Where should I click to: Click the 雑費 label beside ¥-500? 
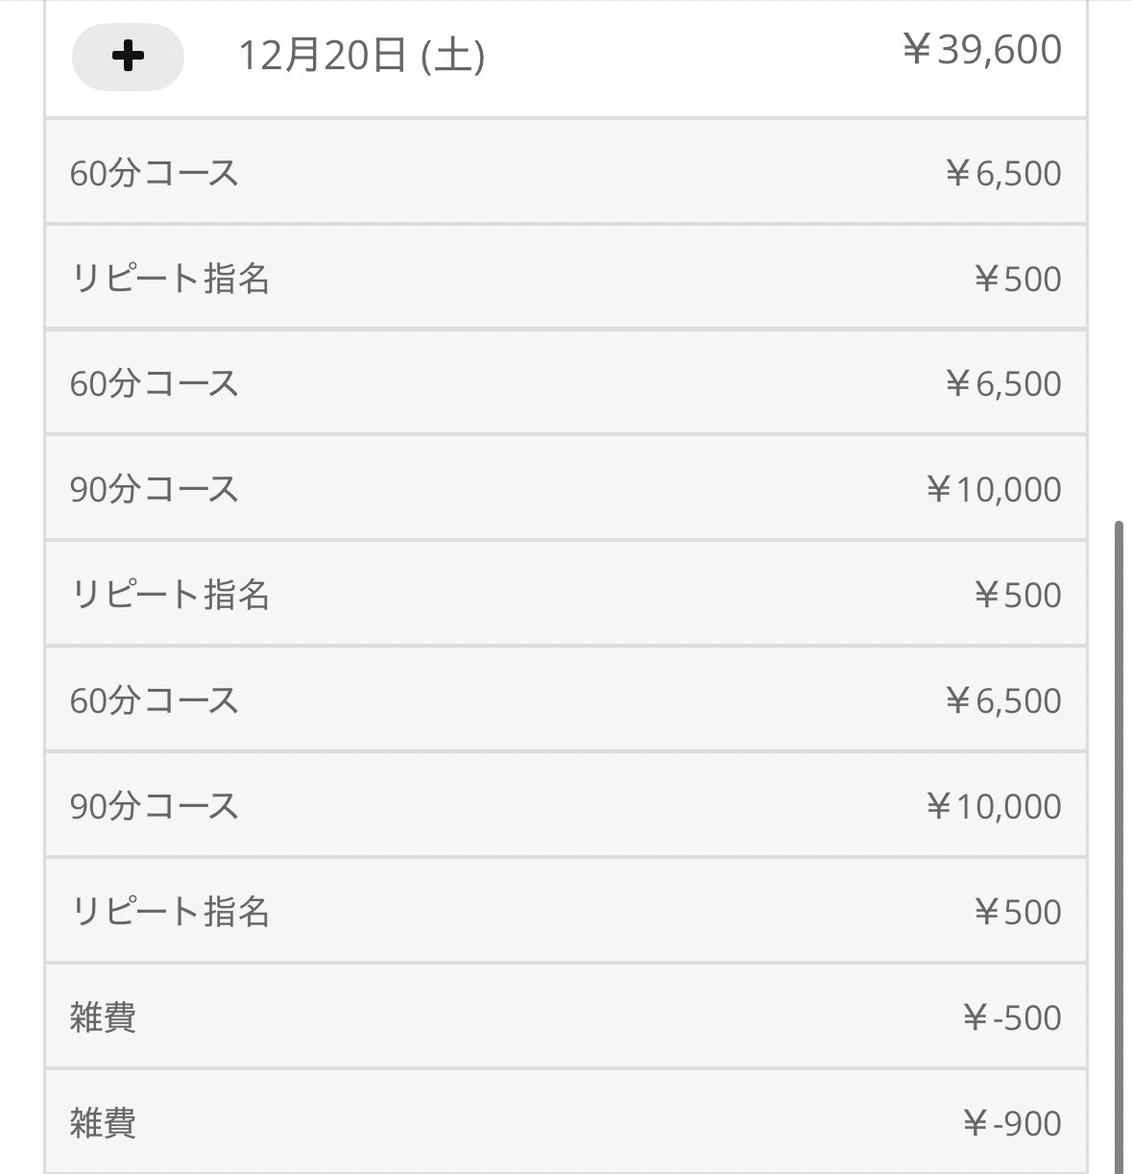pyautogui.click(x=103, y=1018)
